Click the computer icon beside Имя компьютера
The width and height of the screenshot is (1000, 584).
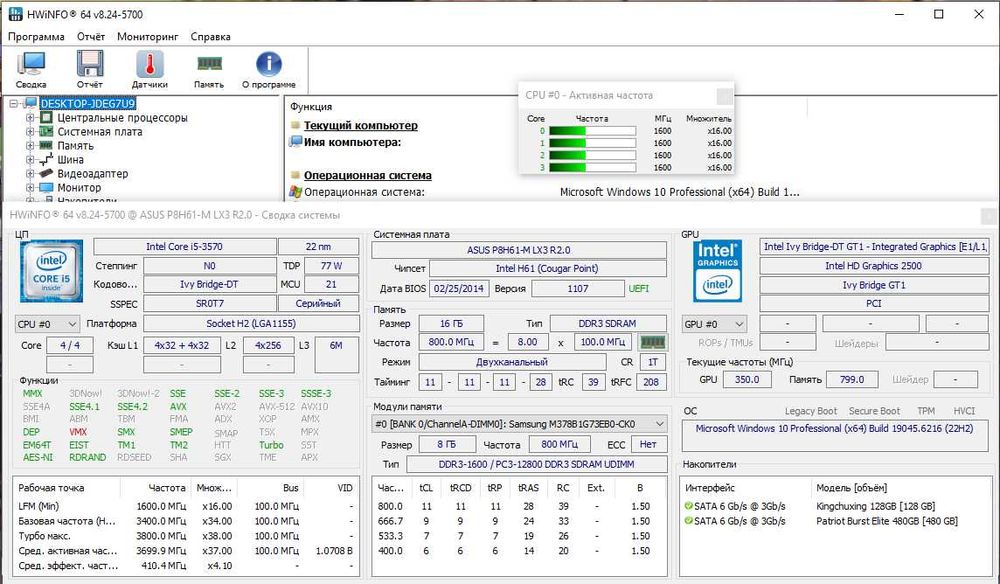click(x=295, y=142)
